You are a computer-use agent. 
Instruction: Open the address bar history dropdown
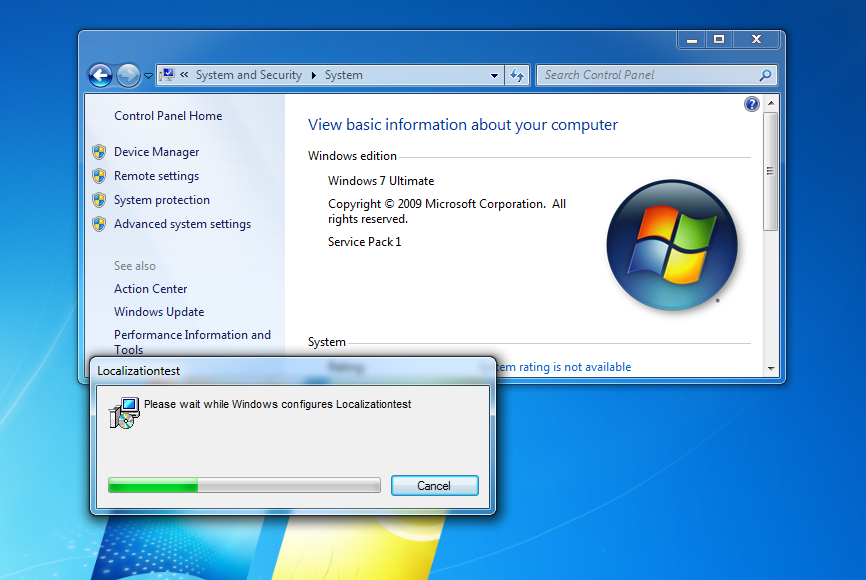[494, 76]
